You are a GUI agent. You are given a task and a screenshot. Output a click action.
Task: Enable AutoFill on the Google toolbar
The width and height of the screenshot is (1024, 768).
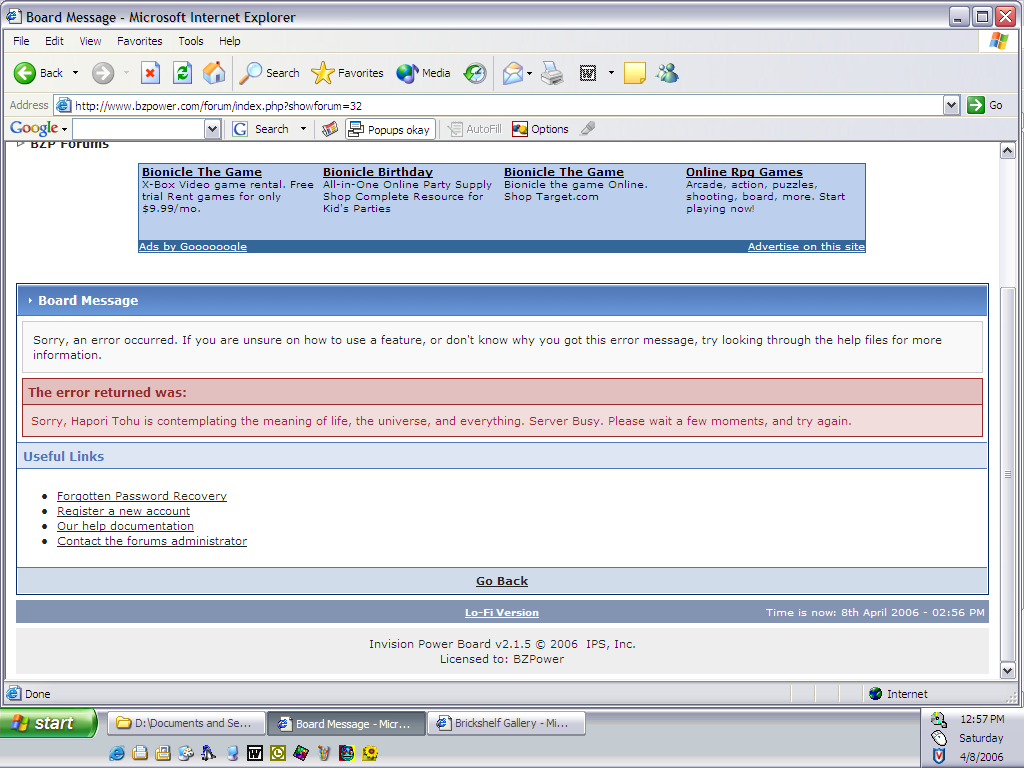[473, 129]
